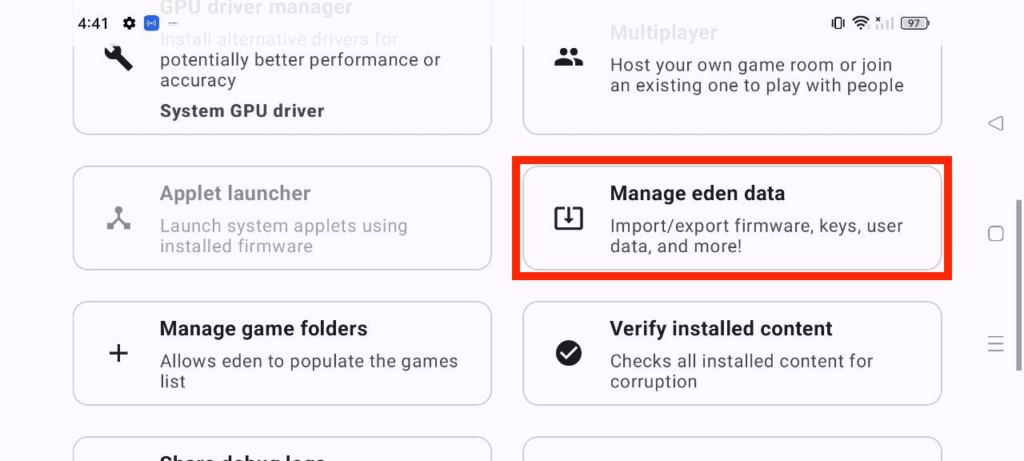
Task: Tap the plus icon beside Manage game folders
Action: click(x=118, y=354)
